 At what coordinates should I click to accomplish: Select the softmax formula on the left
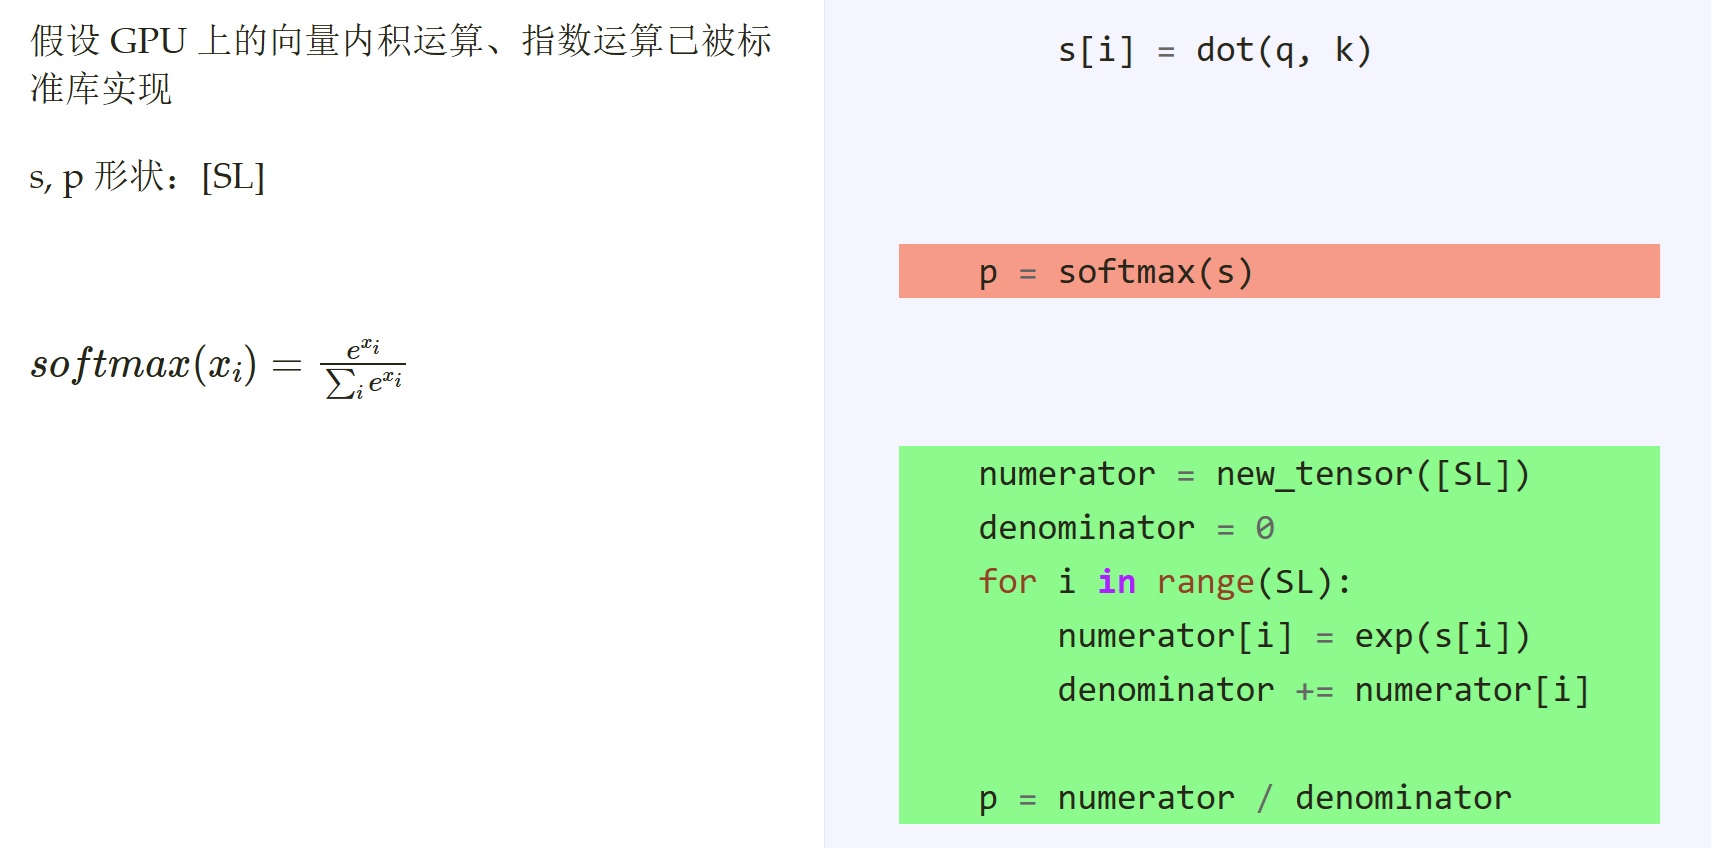pyautogui.click(x=218, y=366)
